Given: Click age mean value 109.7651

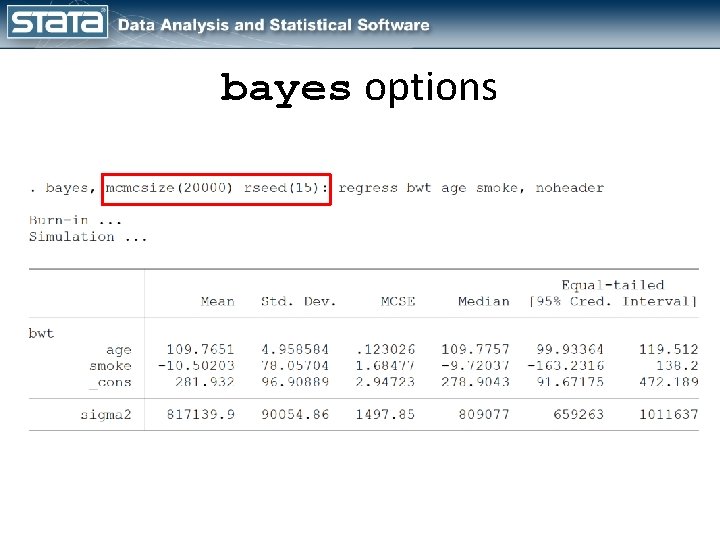Looking at the screenshot, I should pyautogui.click(x=200, y=349).
